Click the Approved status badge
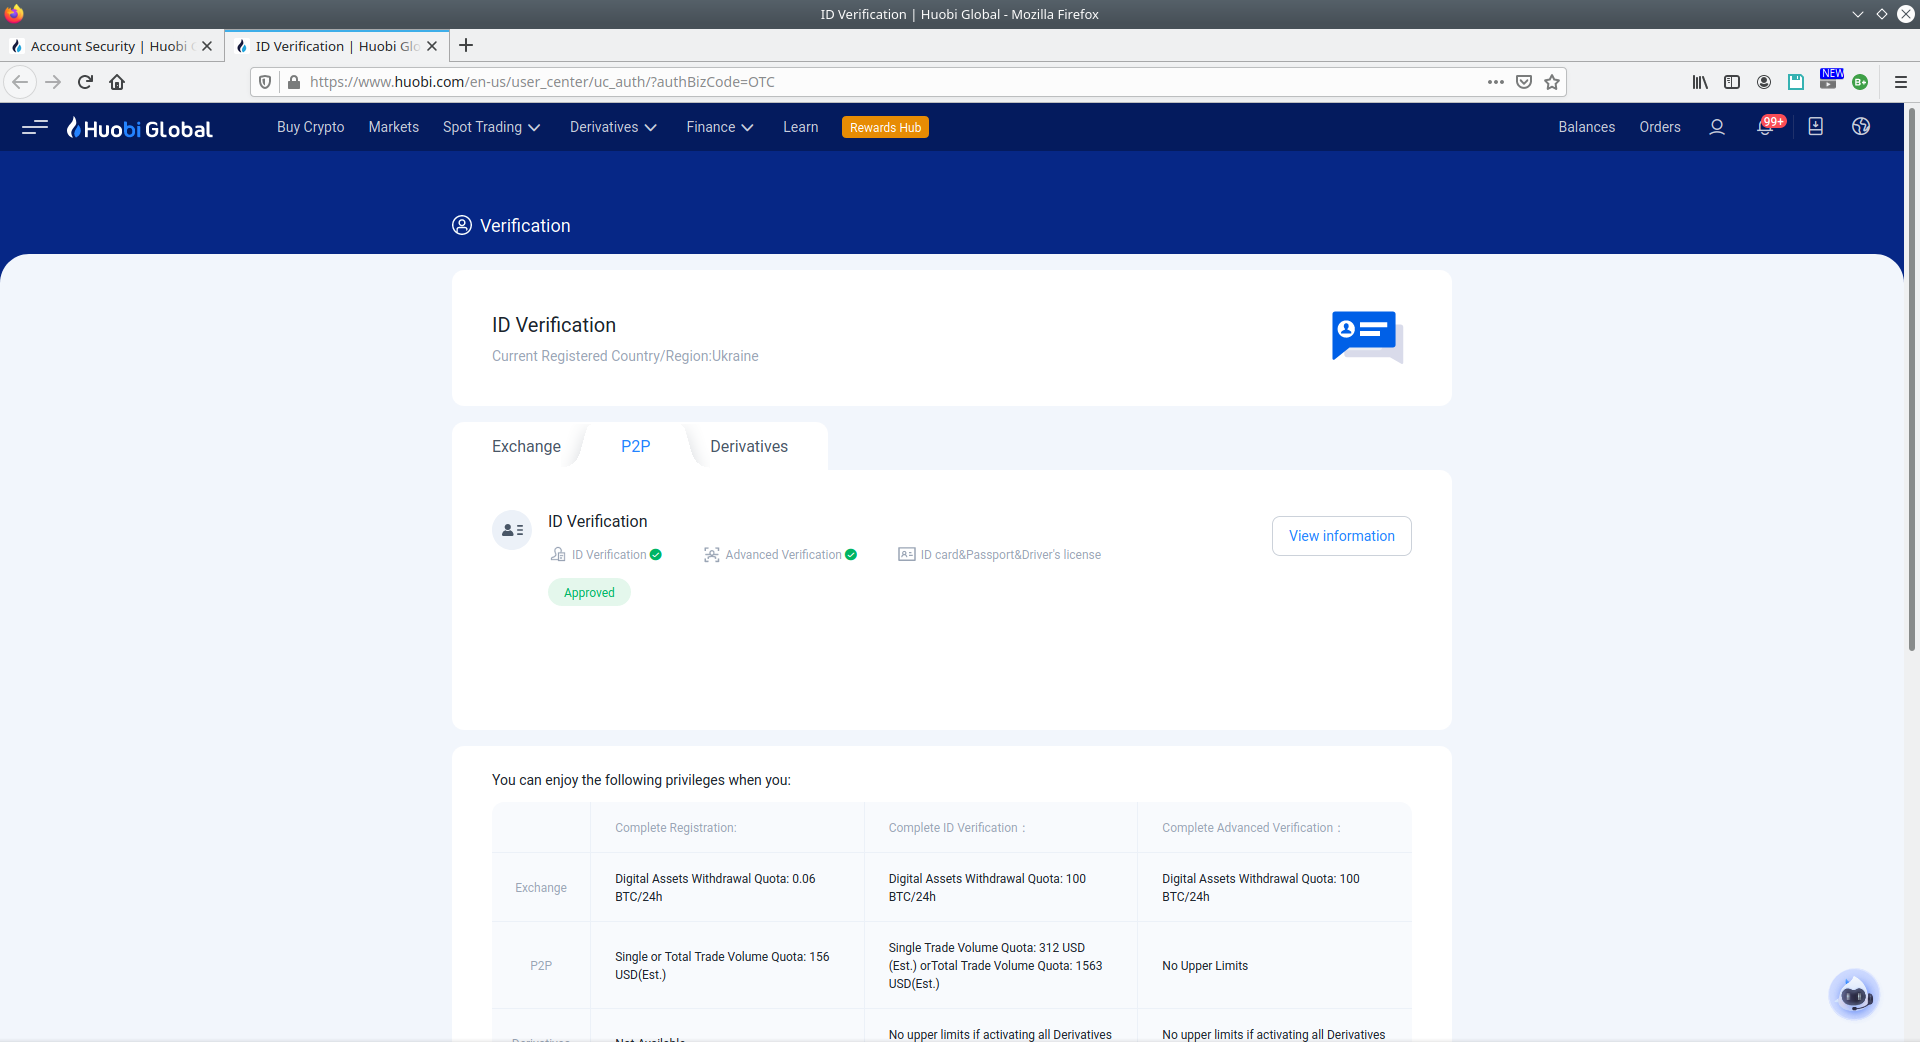Image resolution: width=1920 pixels, height=1042 pixels. [589, 592]
